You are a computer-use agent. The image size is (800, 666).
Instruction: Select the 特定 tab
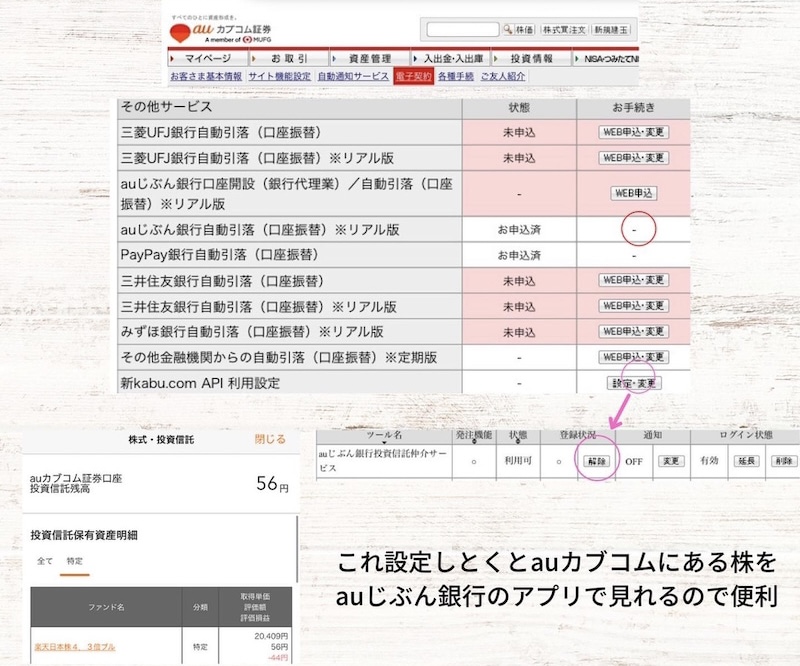[74, 561]
